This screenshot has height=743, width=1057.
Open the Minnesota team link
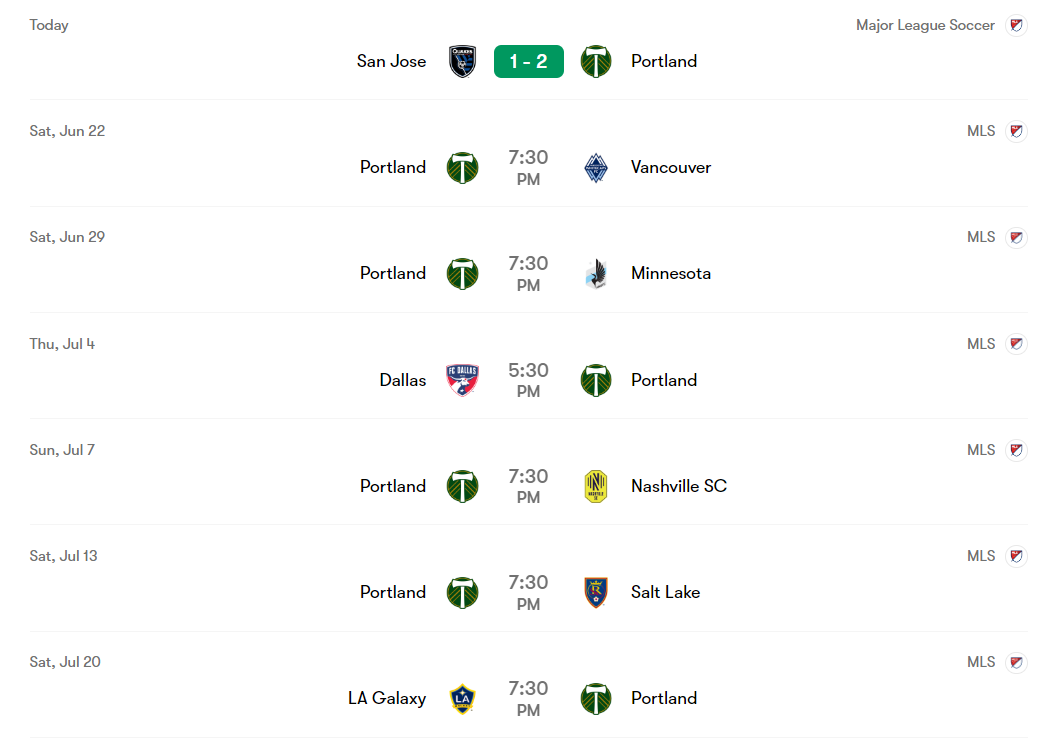pyautogui.click(x=671, y=273)
